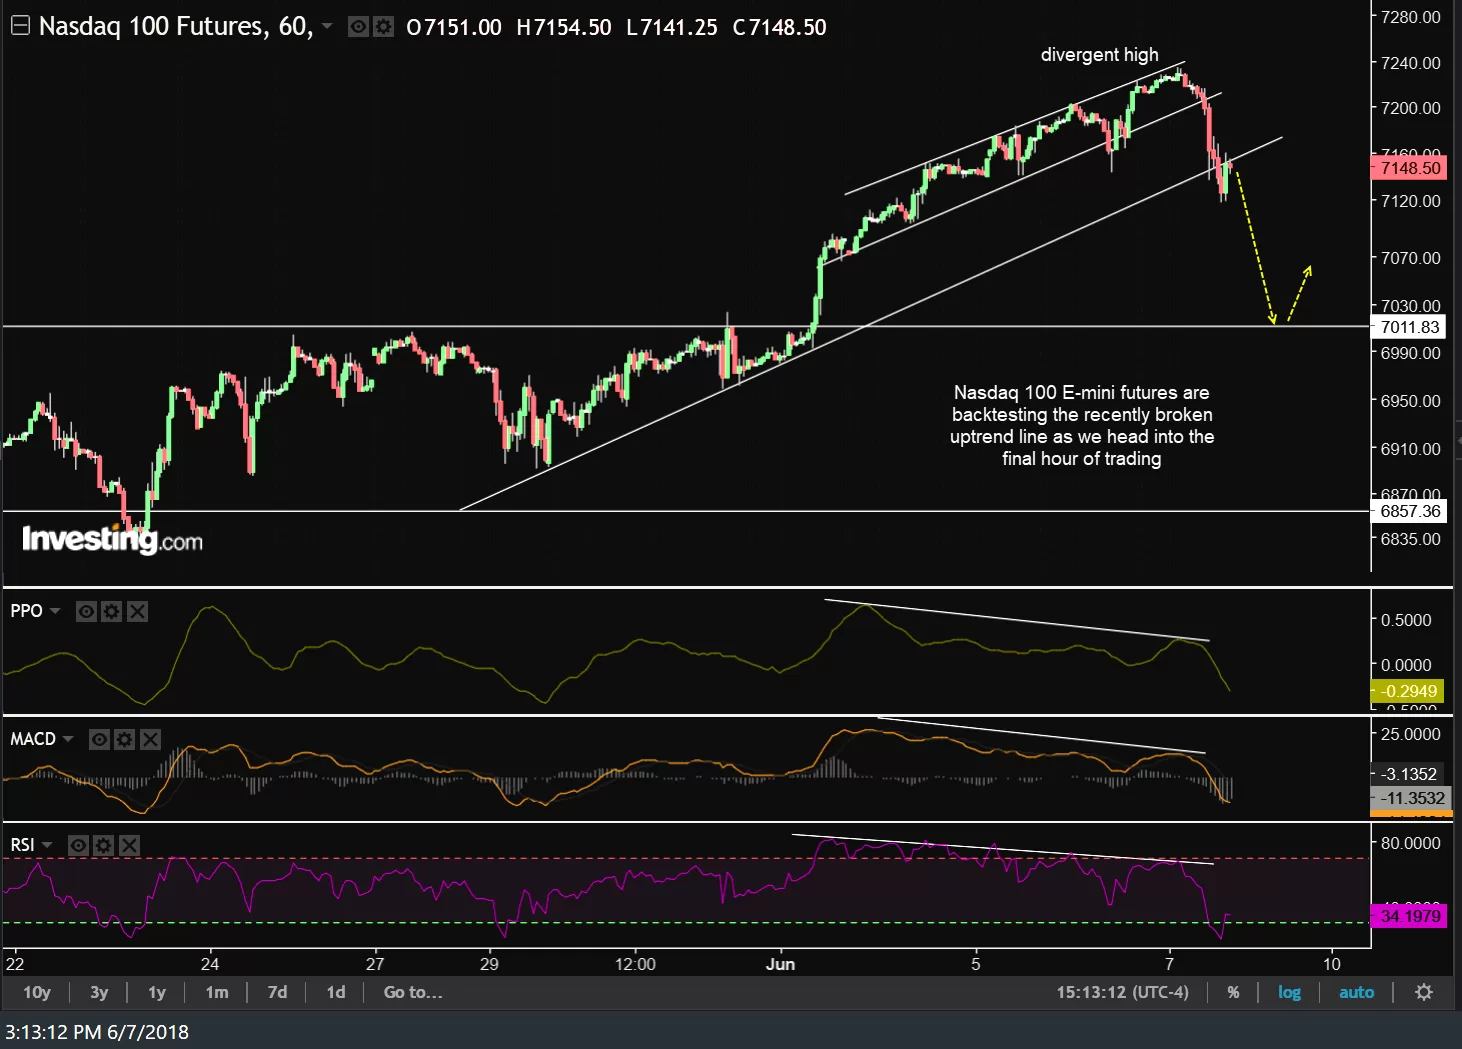Hide the PPO indicator with eye icon

click(87, 611)
